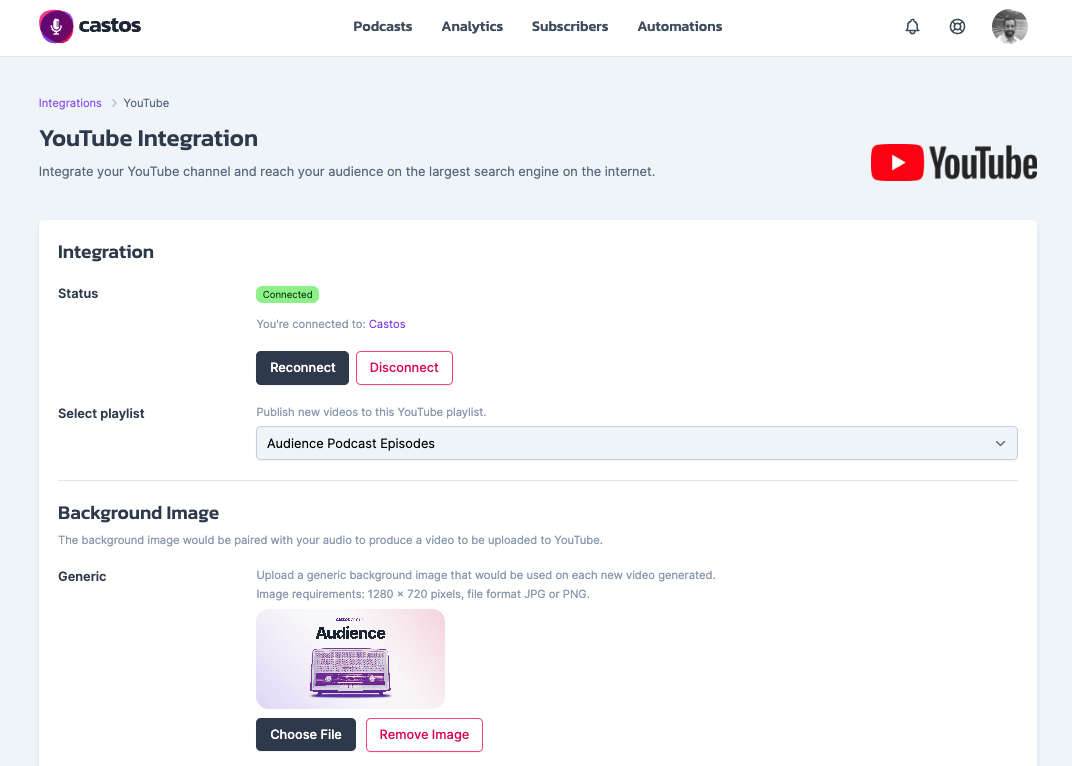The image size is (1072, 766).
Task: Click the Castos microphone logo icon
Action: point(56,27)
